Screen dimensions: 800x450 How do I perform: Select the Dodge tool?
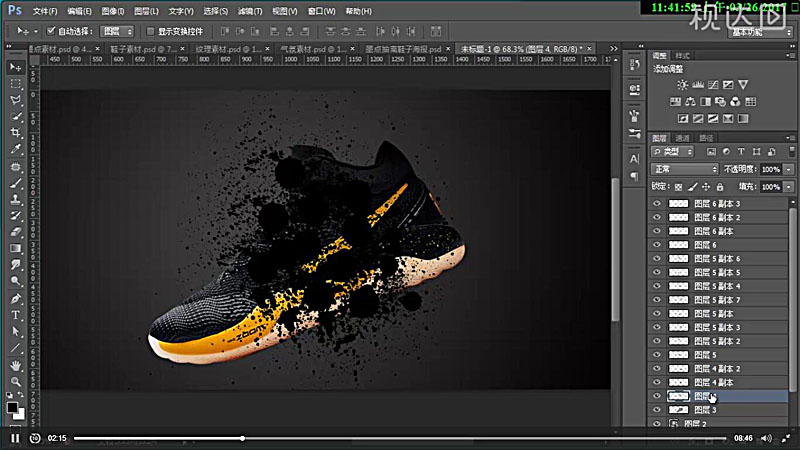[x=15, y=281]
